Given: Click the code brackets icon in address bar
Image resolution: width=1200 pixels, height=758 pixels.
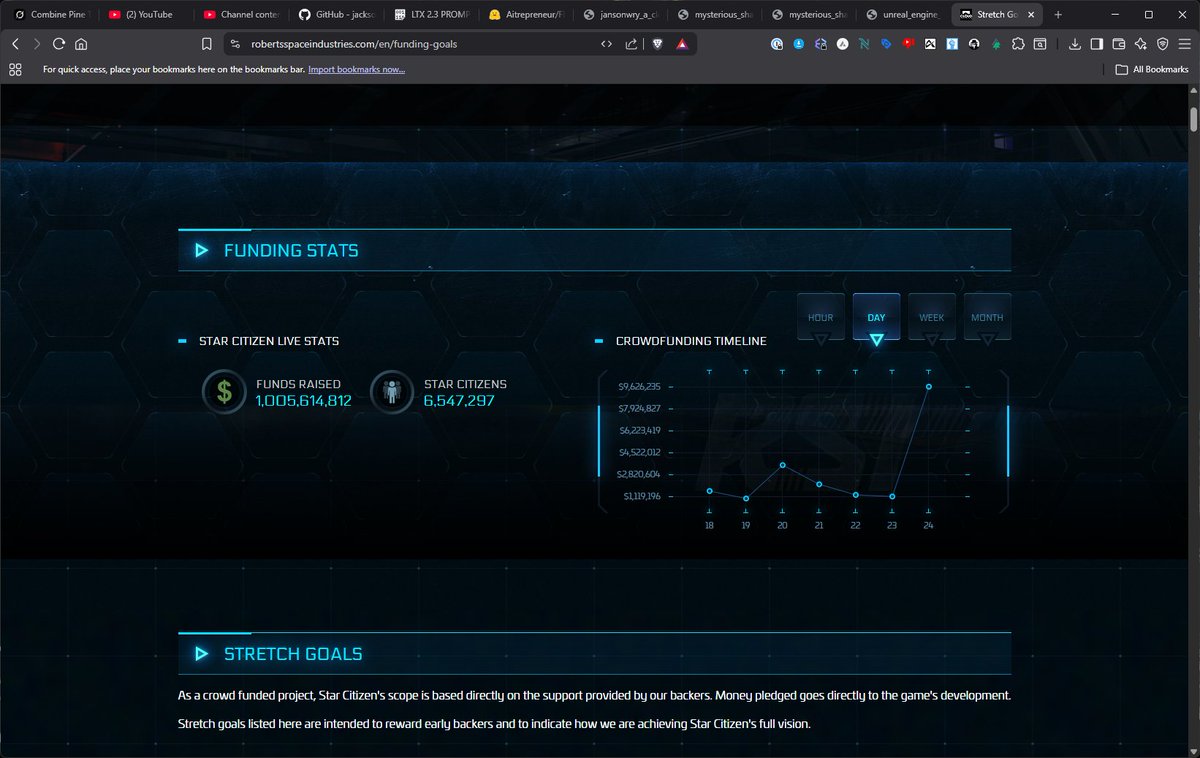Looking at the screenshot, I should pyautogui.click(x=606, y=44).
